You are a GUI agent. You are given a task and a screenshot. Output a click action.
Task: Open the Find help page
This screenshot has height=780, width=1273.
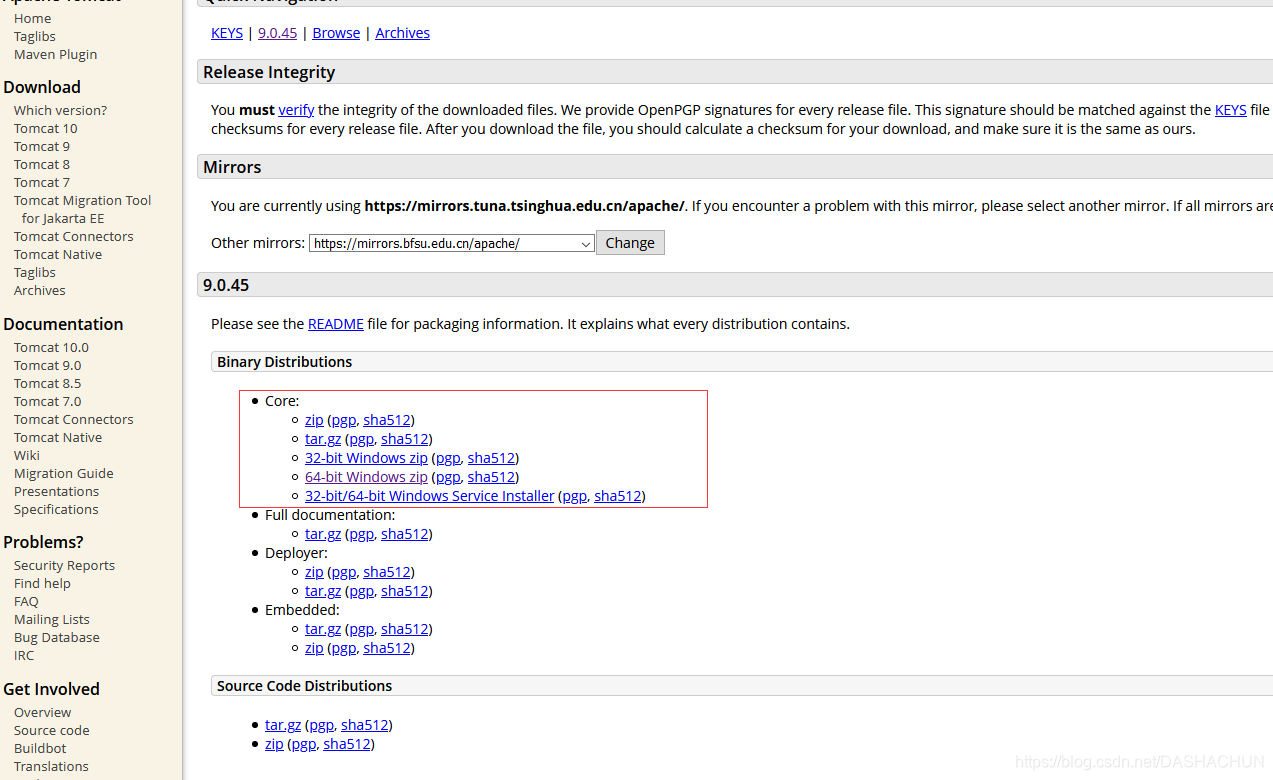pyautogui.click(x=42, y=583)
